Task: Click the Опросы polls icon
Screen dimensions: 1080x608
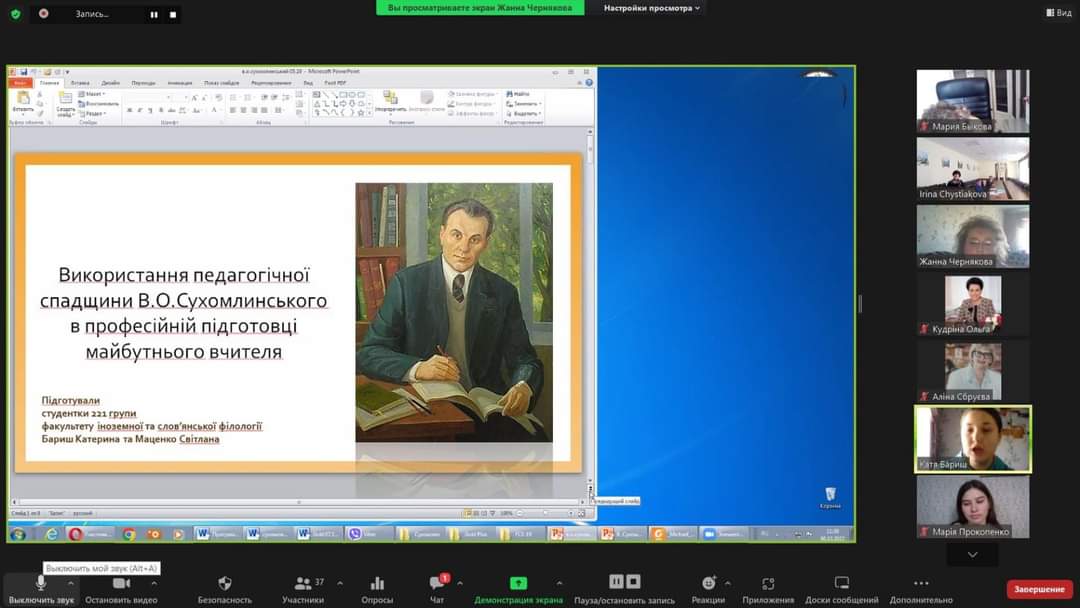Action: [x=377, y=583]
